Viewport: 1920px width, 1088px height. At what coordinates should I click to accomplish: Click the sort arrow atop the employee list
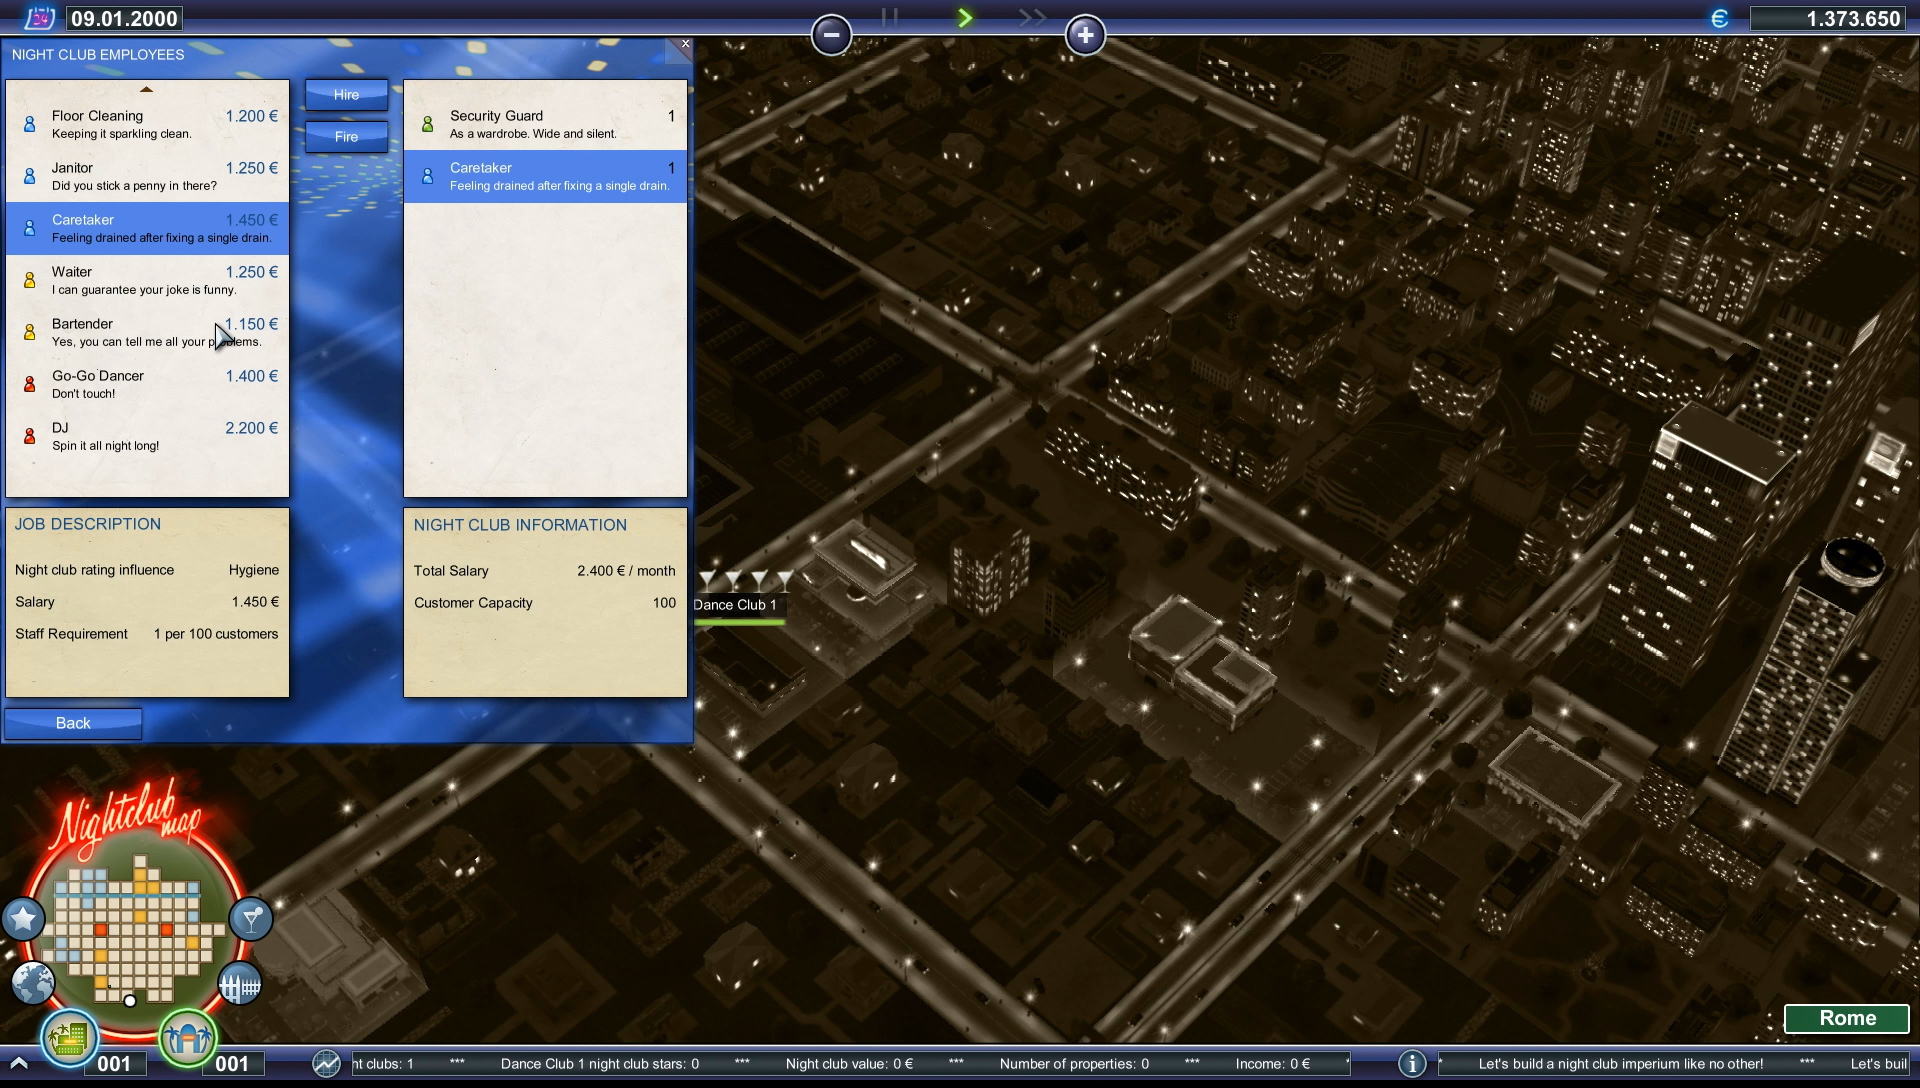146,88
